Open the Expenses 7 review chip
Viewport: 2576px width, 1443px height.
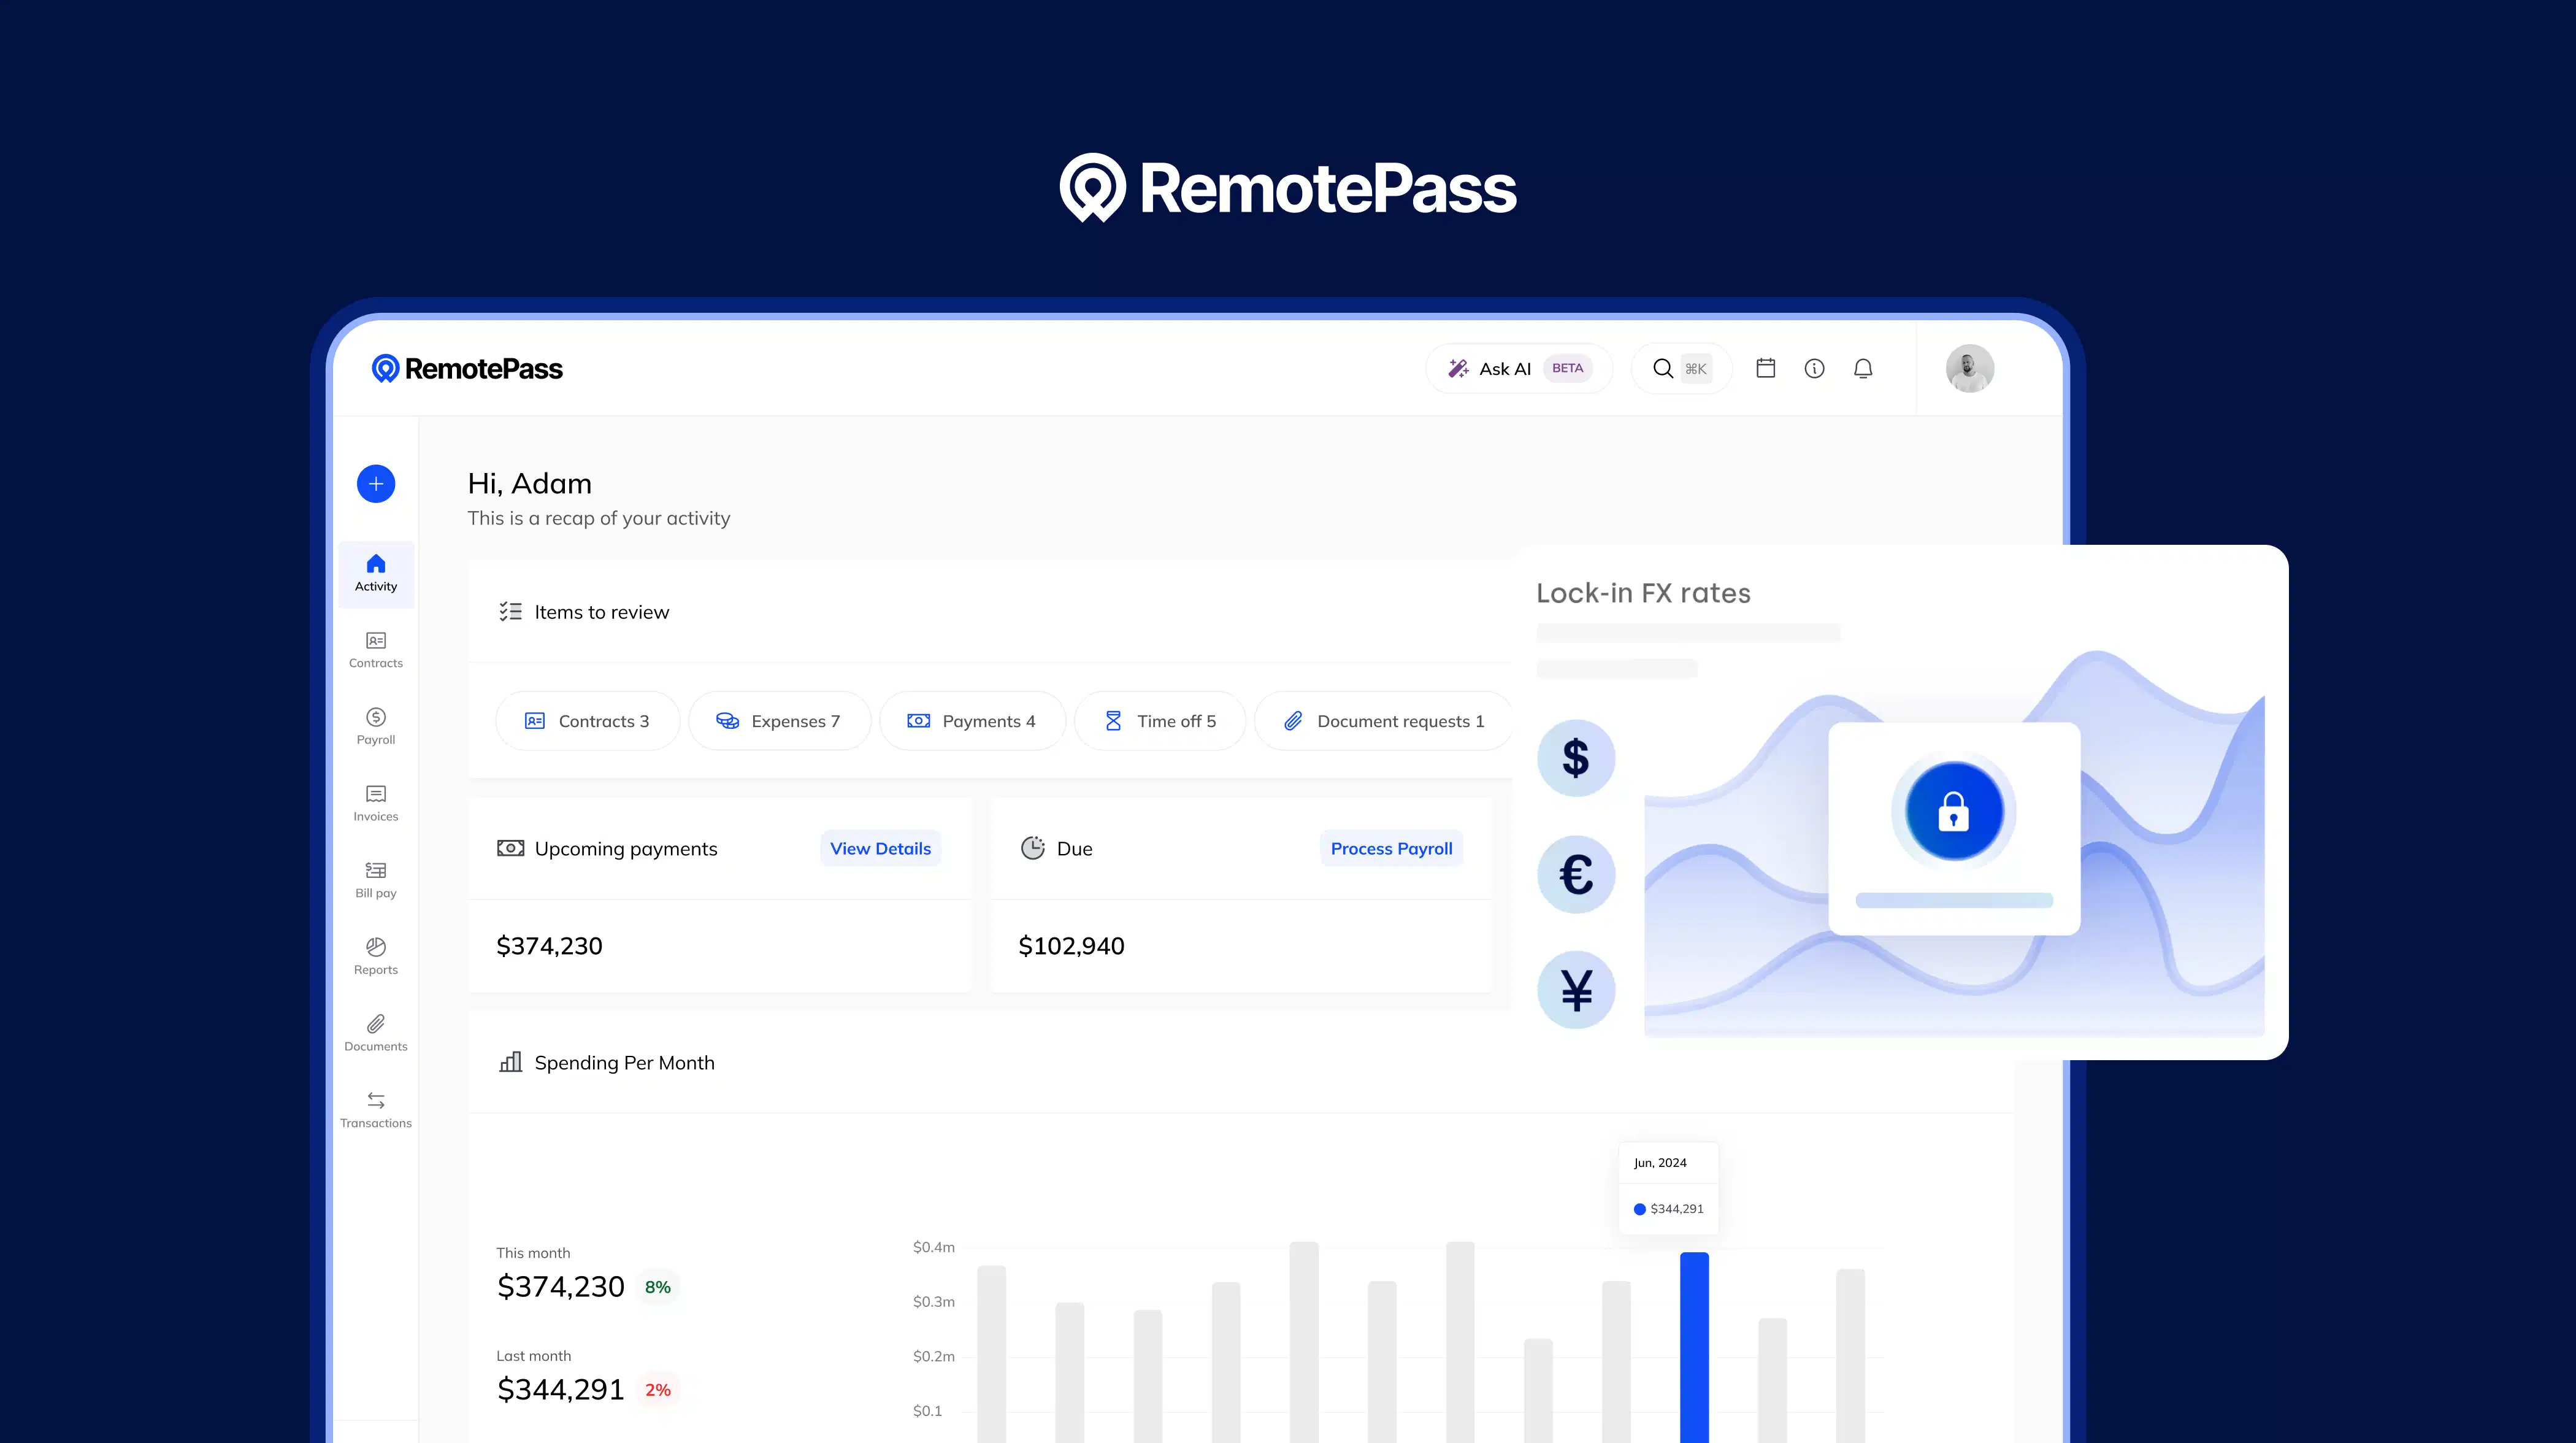coord(779,721)
